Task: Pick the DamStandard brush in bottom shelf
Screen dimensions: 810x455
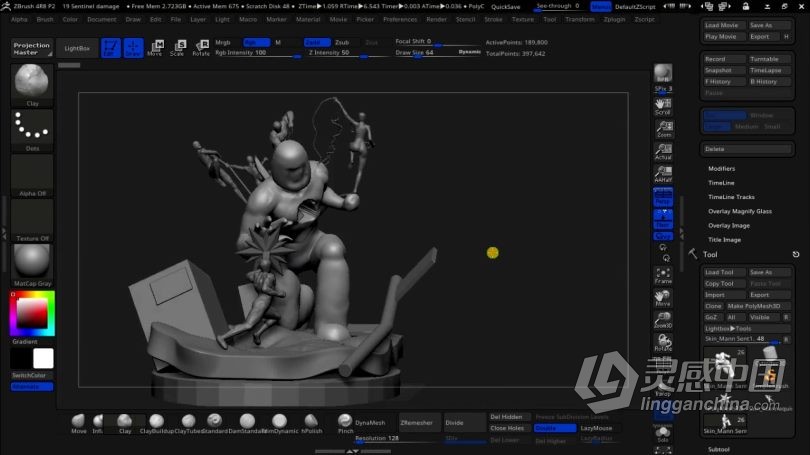Action: 247,423
